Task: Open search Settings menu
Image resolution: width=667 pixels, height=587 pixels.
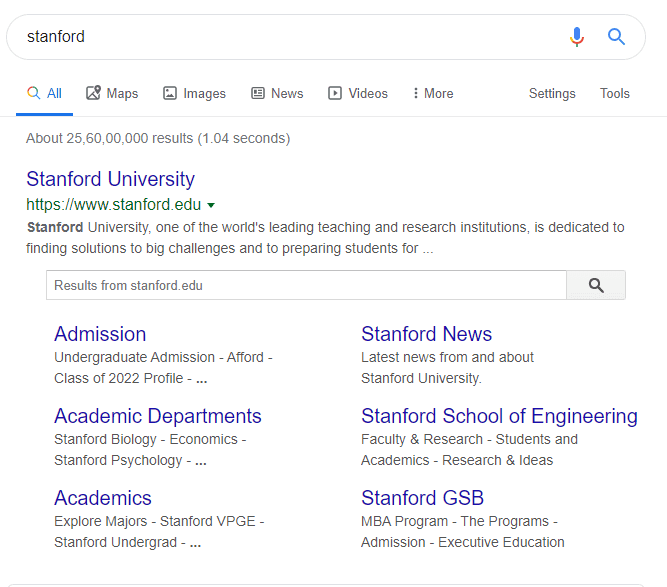Action: [x=552, y=93]
